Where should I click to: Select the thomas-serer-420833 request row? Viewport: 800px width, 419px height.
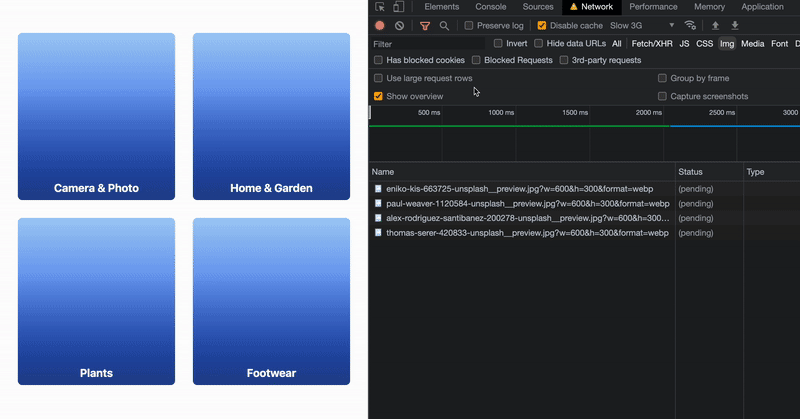click(584, 233)
